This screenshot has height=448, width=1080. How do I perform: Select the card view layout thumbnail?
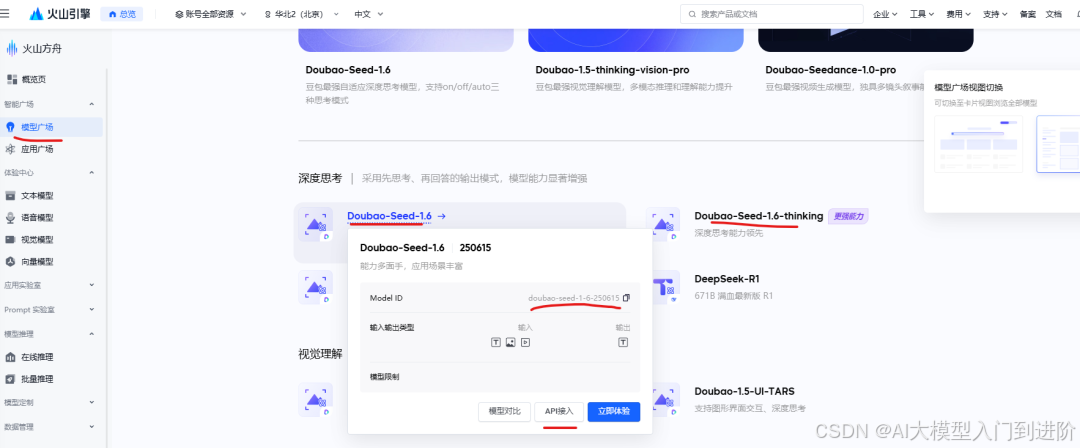pyautogui.click(x=979, y=143)
